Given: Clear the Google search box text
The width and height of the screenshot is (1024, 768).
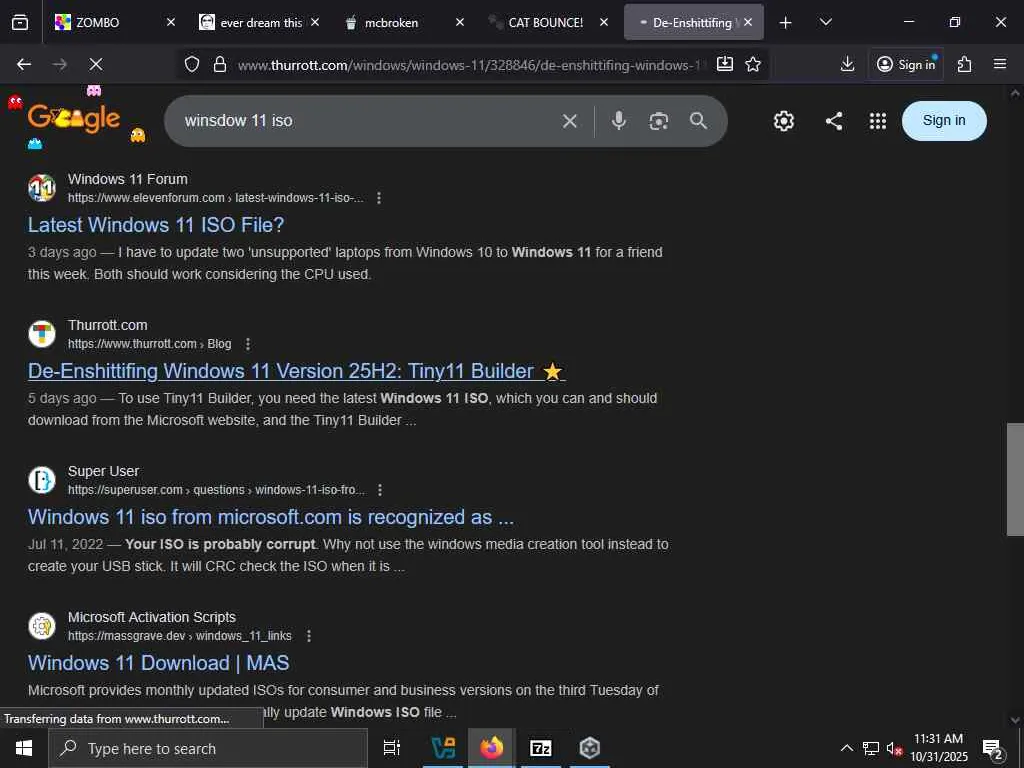Looking at the screenshot, I should pyautogui.click(x=569, y=121).
